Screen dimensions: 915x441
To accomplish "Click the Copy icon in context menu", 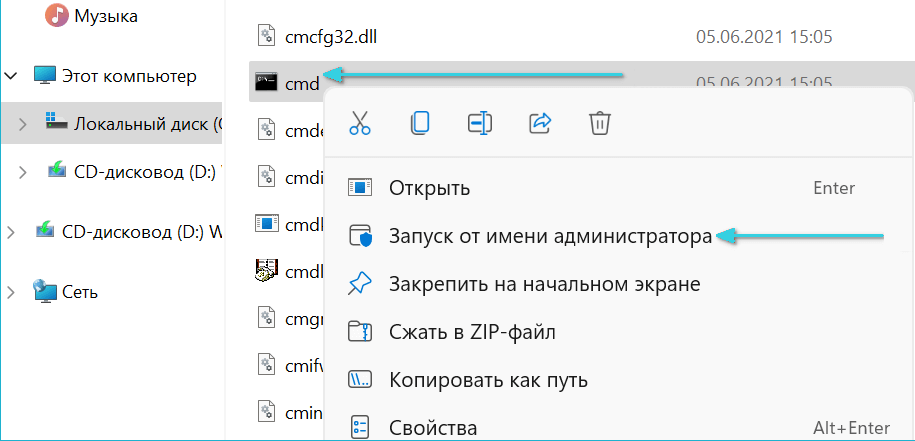I will click(420, 123).
